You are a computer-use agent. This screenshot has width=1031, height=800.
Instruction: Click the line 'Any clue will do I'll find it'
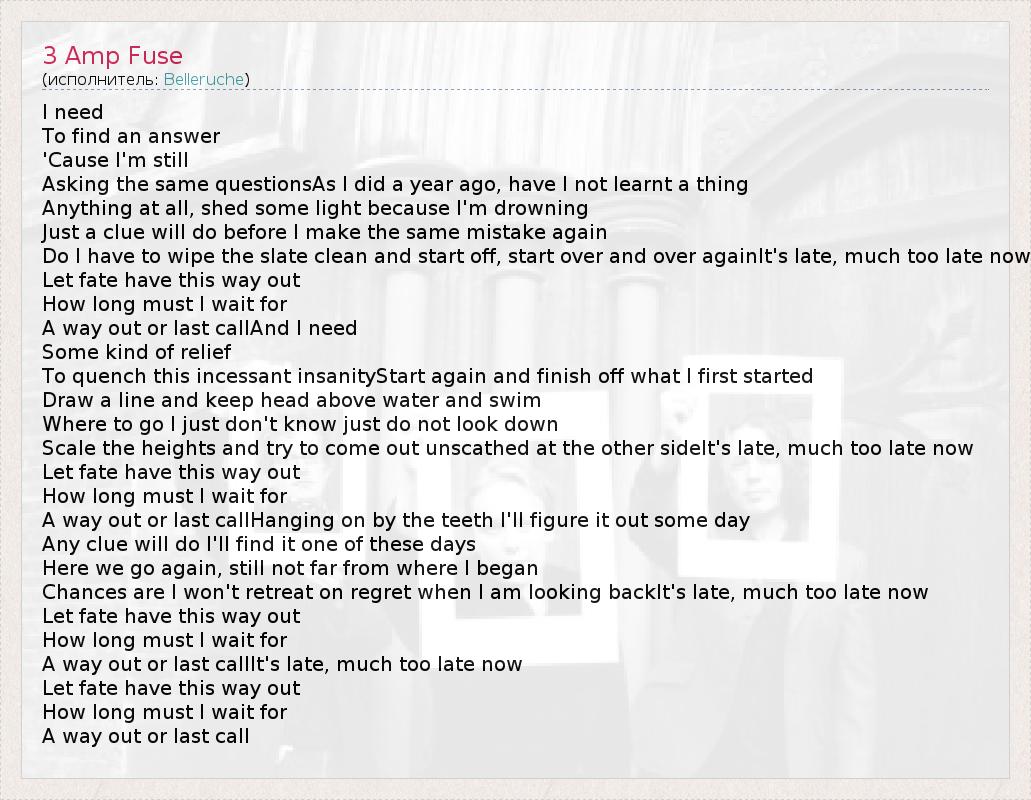(x=259, y=544)
